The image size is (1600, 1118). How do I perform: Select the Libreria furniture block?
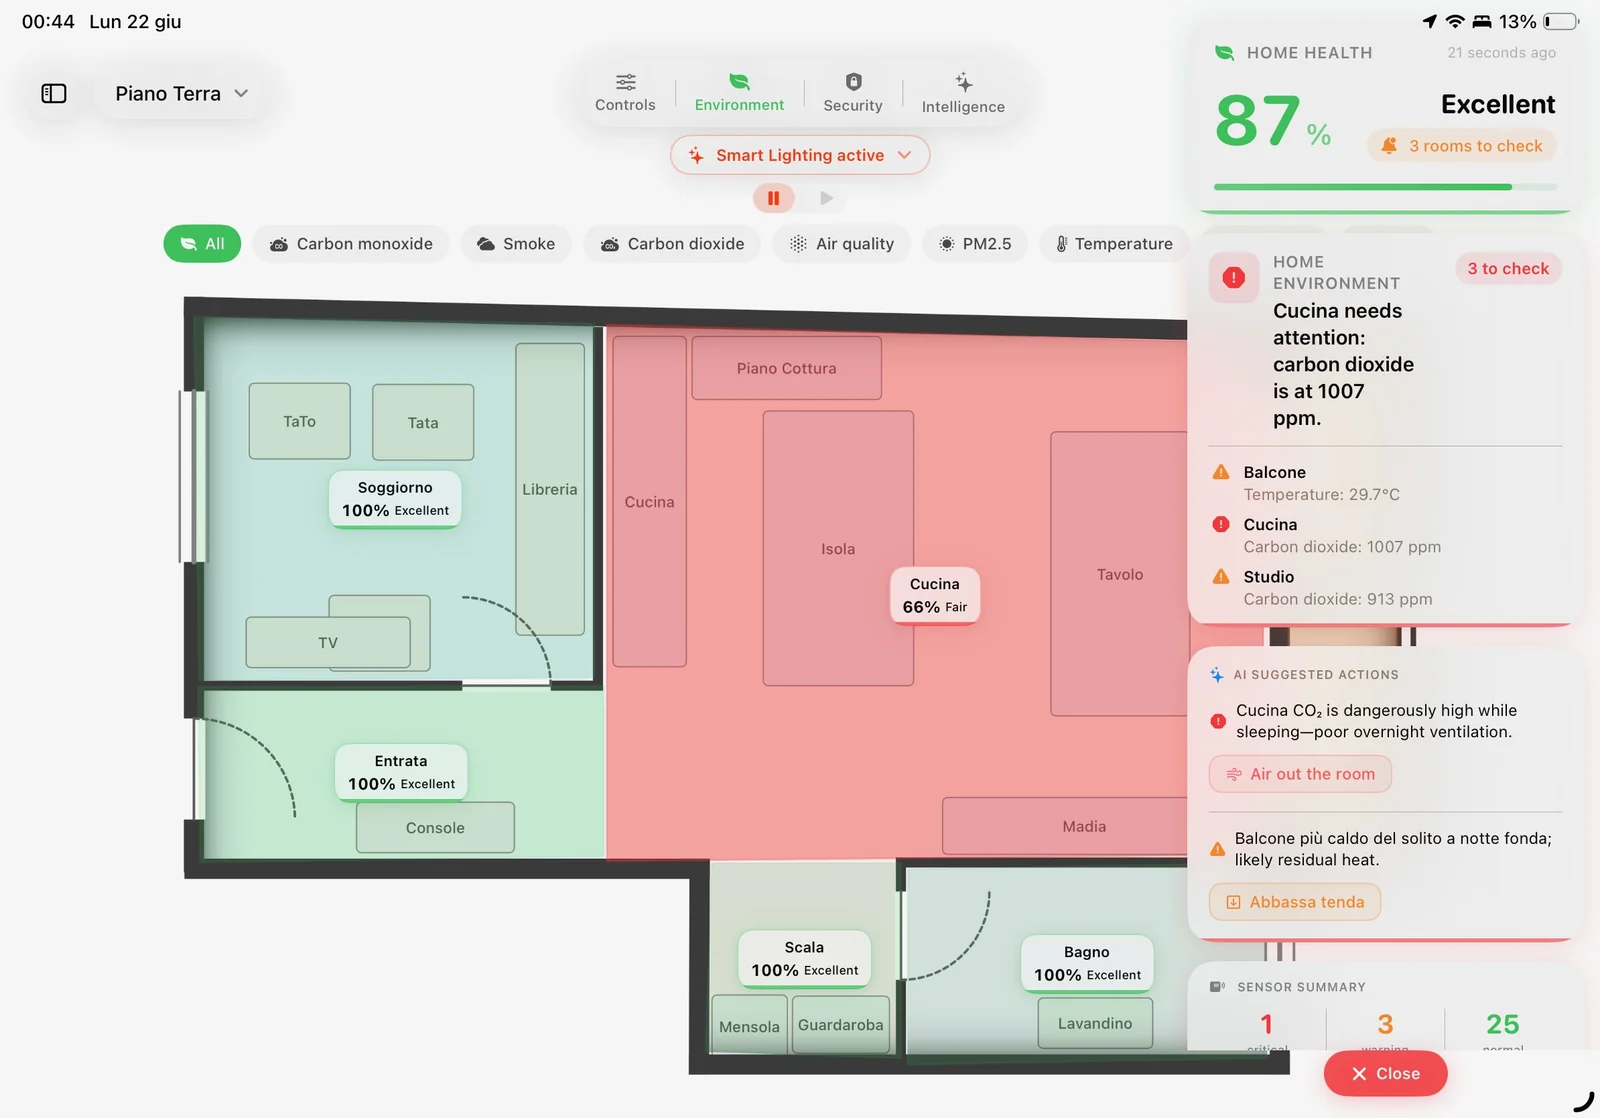tap(550, 489)
